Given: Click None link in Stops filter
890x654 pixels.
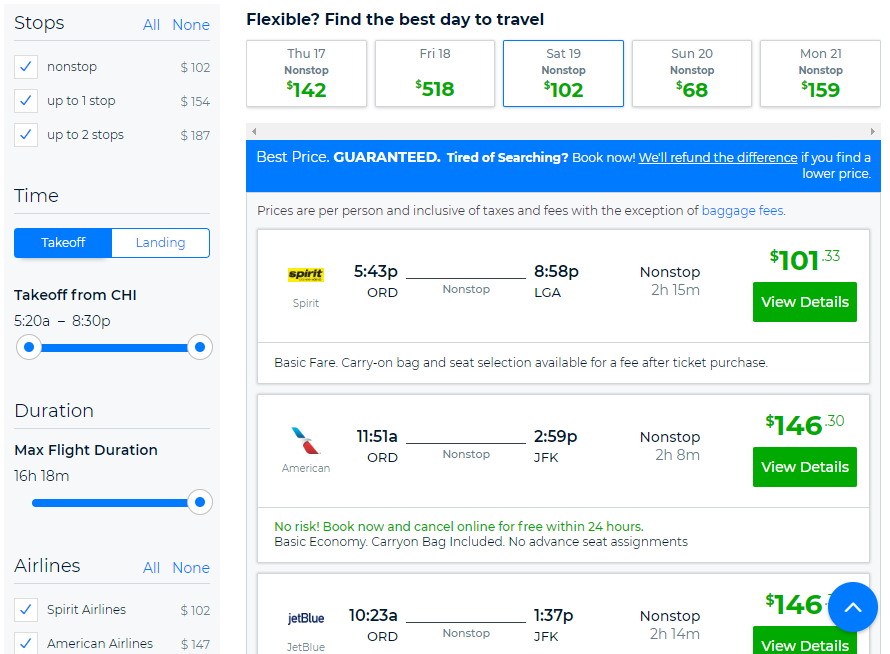Looking at the screenshot, I should pyautogui.click(x=191, y=25).
